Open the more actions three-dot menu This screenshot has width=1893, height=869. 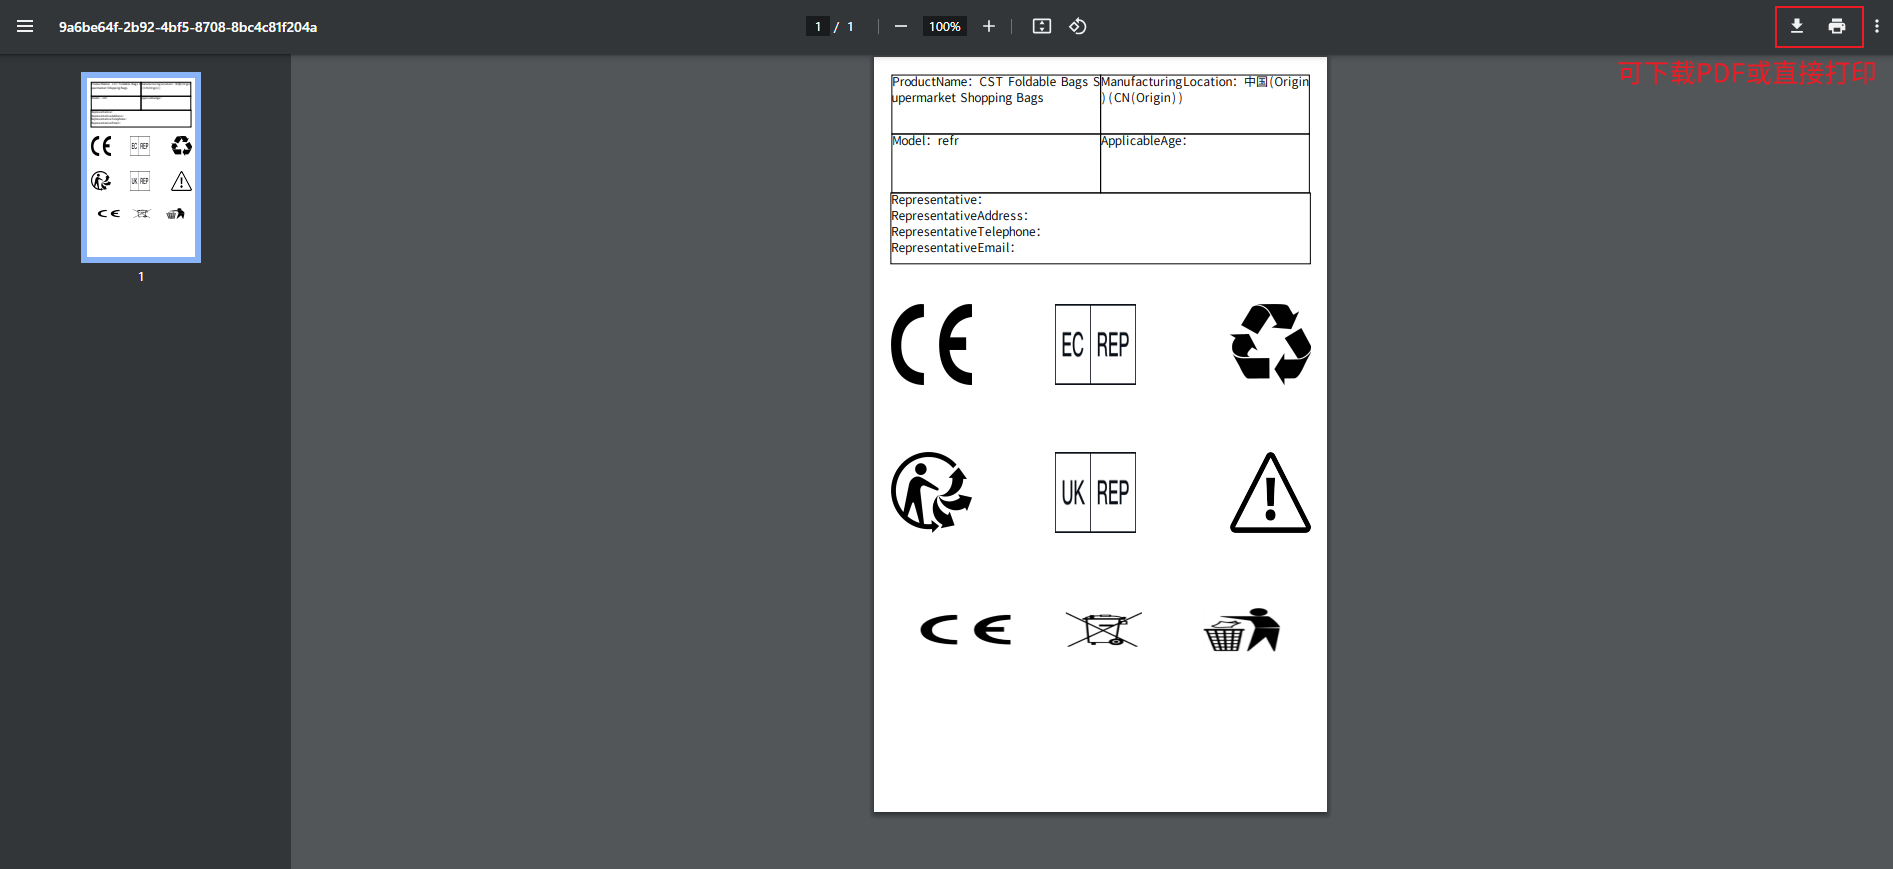(1877, 27)
